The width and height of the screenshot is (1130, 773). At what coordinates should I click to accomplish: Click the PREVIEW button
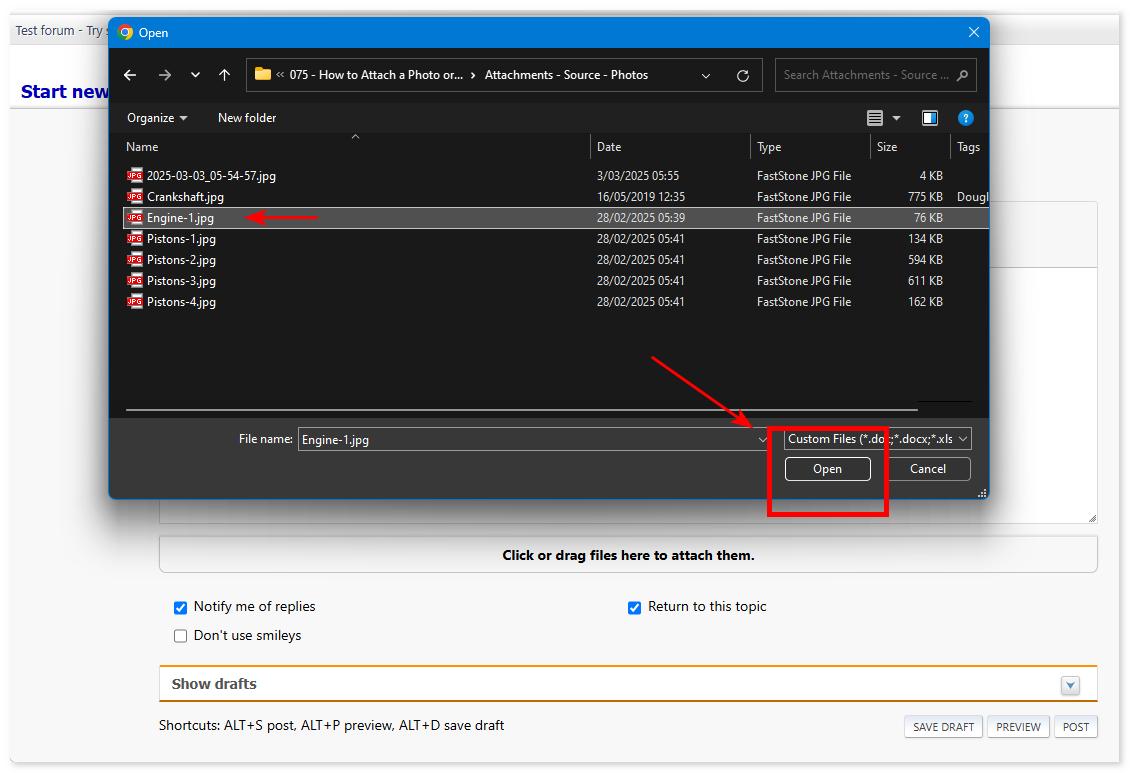click(x=1017, y=726)
